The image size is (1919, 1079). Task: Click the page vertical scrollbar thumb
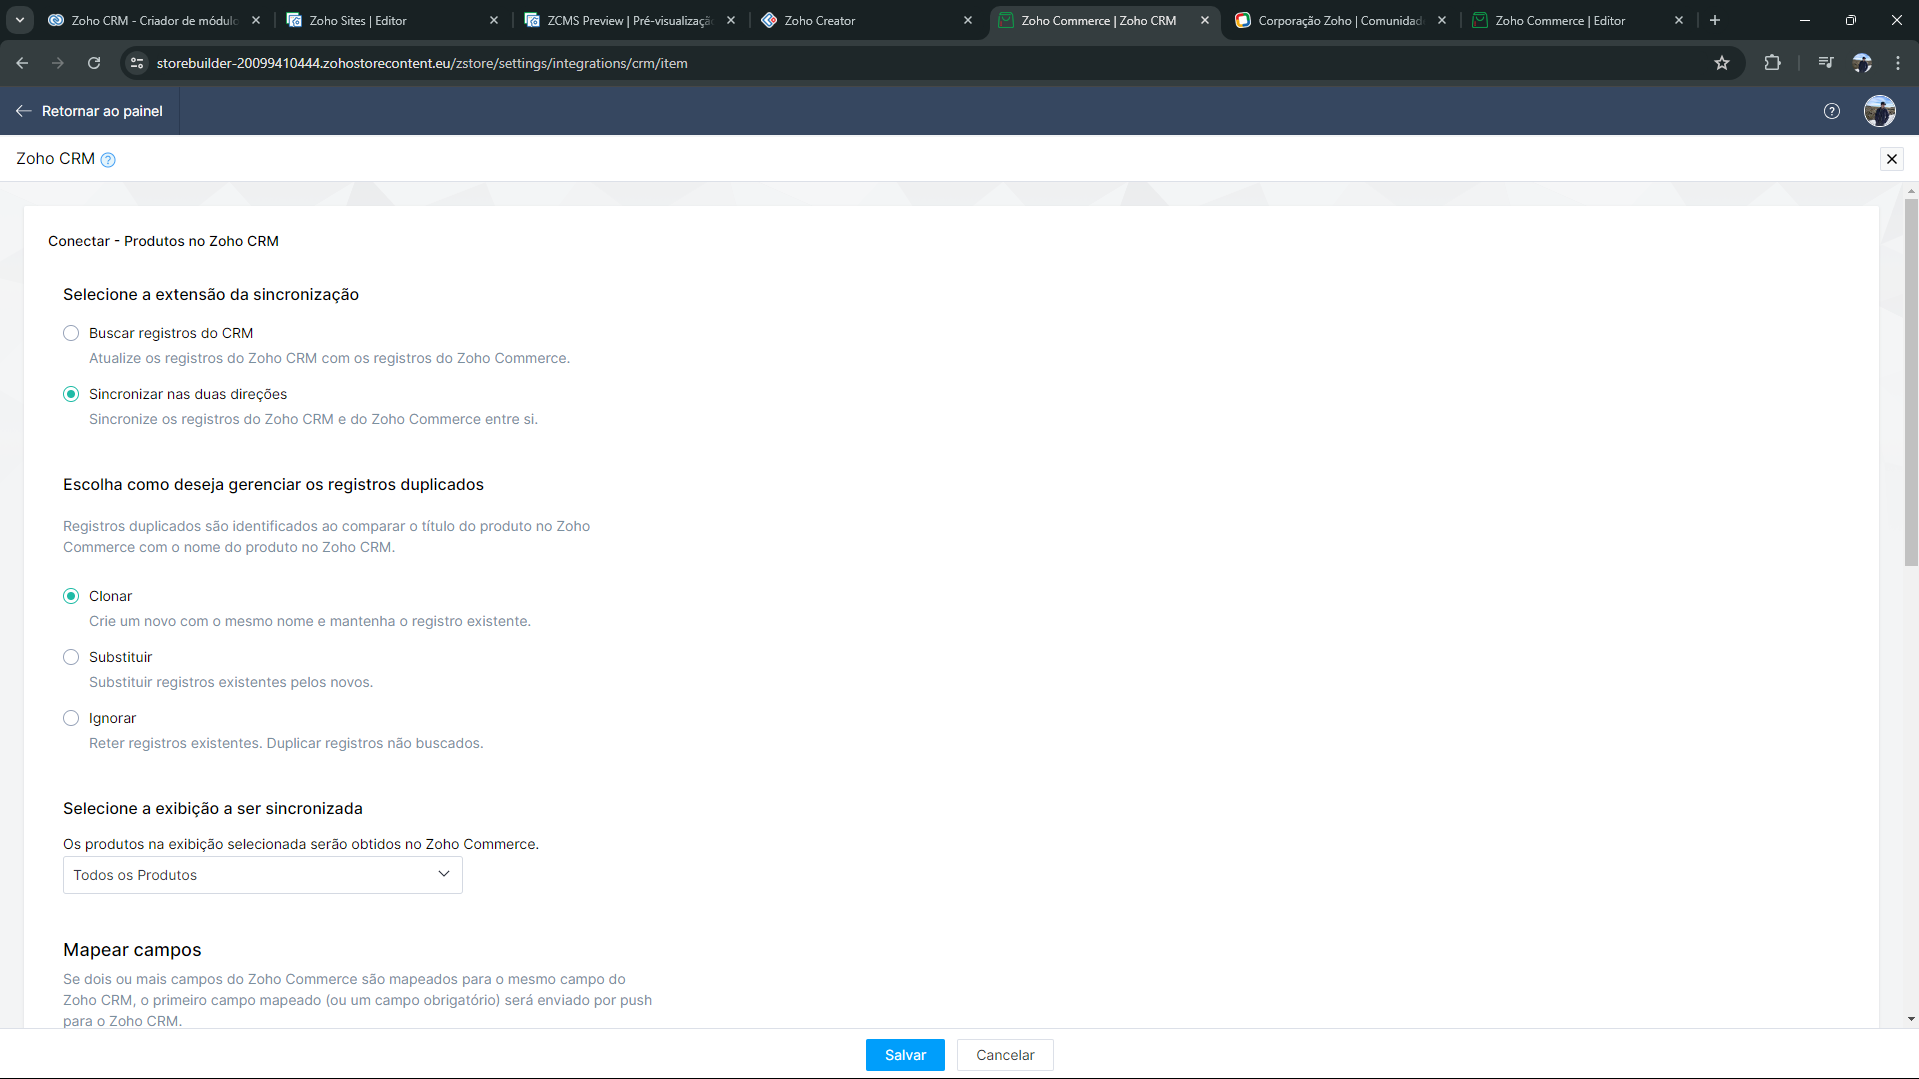(1911, 383)
